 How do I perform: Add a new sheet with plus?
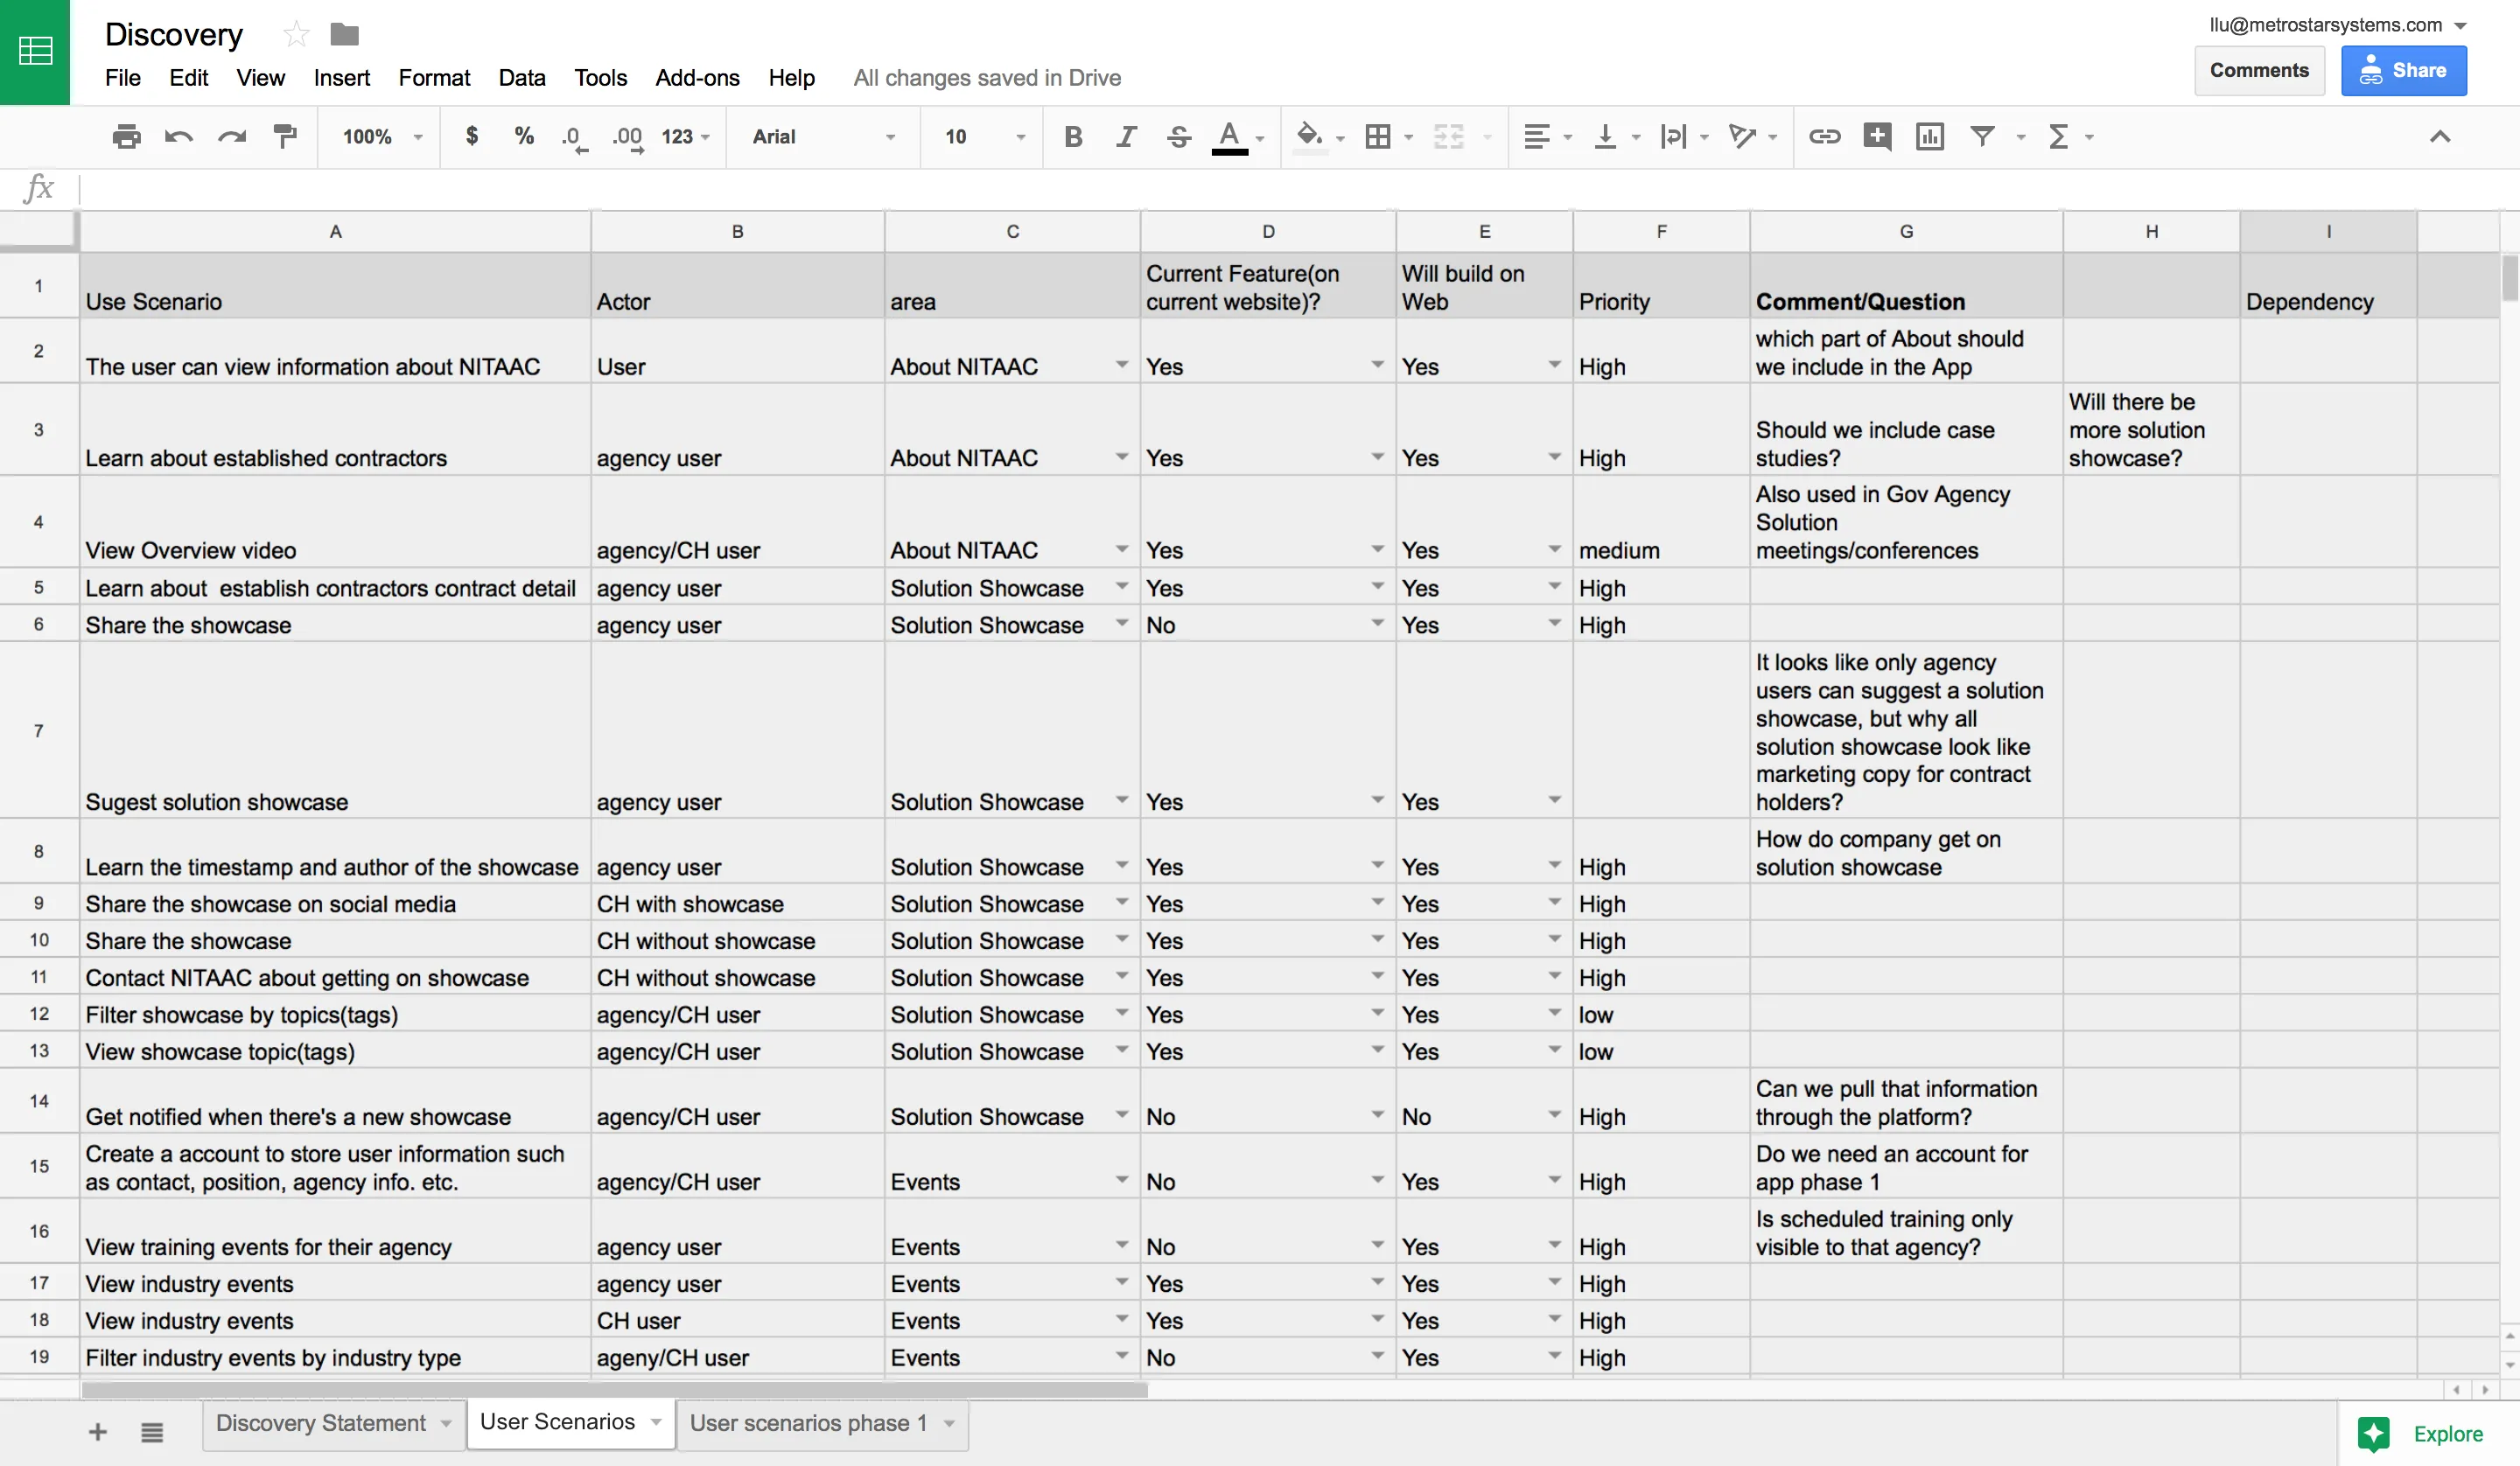coord(97,1432)
